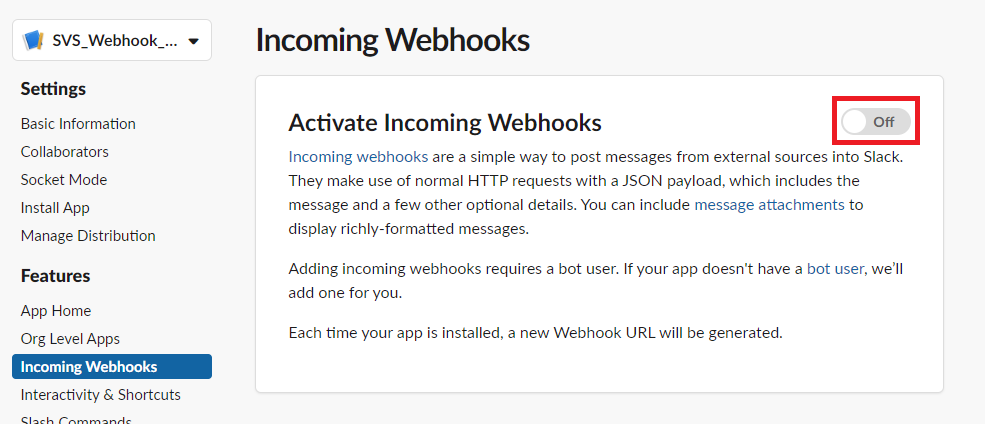
Task: Go to Collaborators page
Action: [x=65, y=152]
